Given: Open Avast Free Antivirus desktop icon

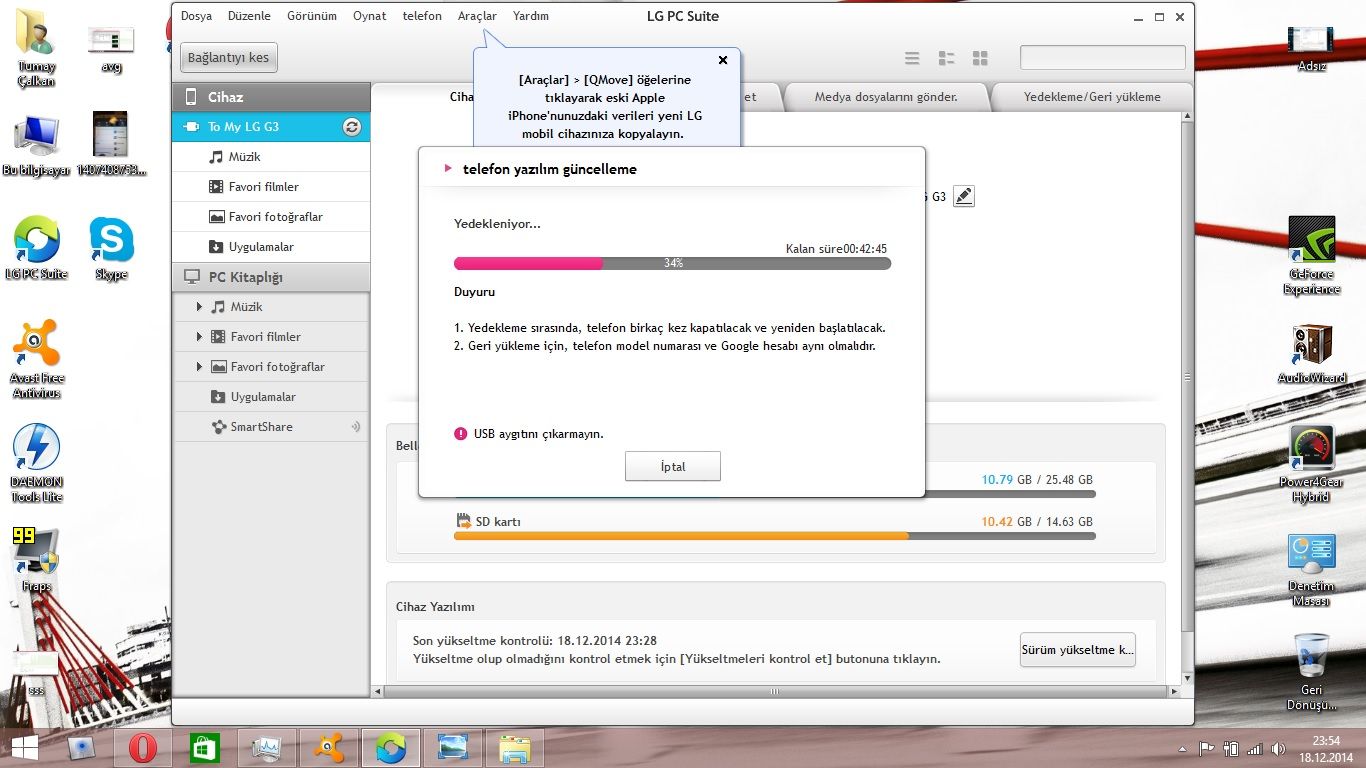Looking at the screenshot, I should point(37,359).
